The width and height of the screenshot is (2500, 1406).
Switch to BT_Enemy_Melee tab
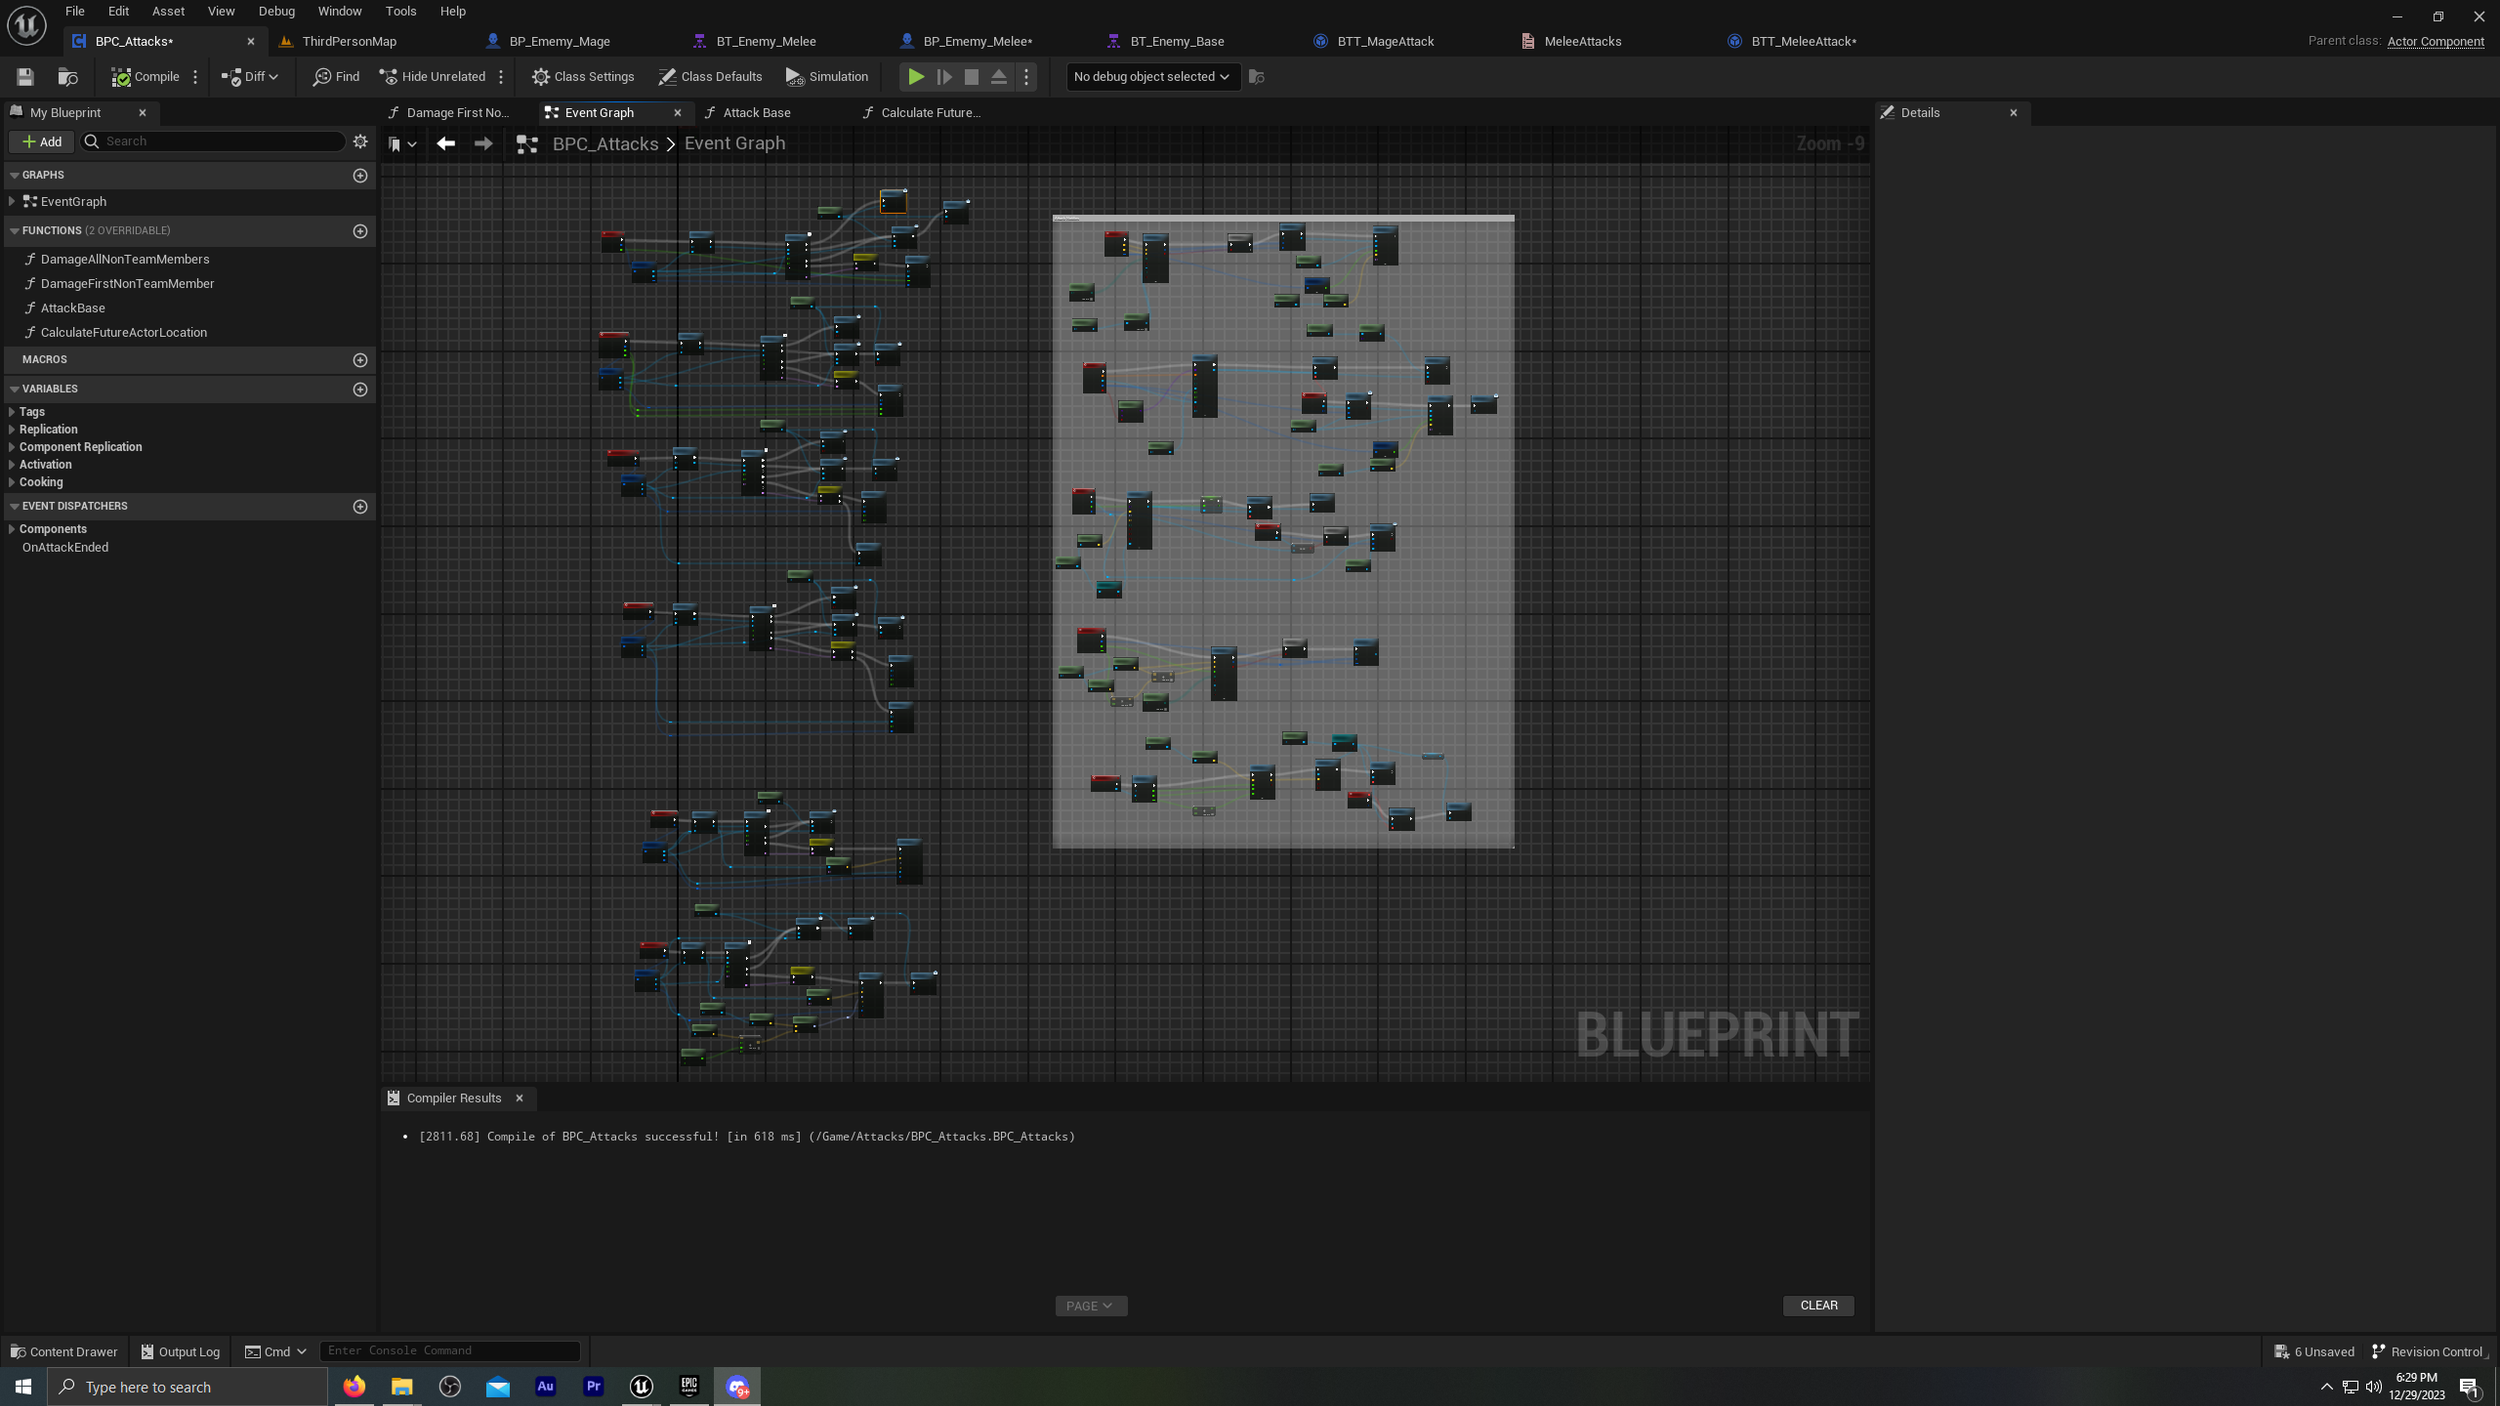tap(766, 41)
